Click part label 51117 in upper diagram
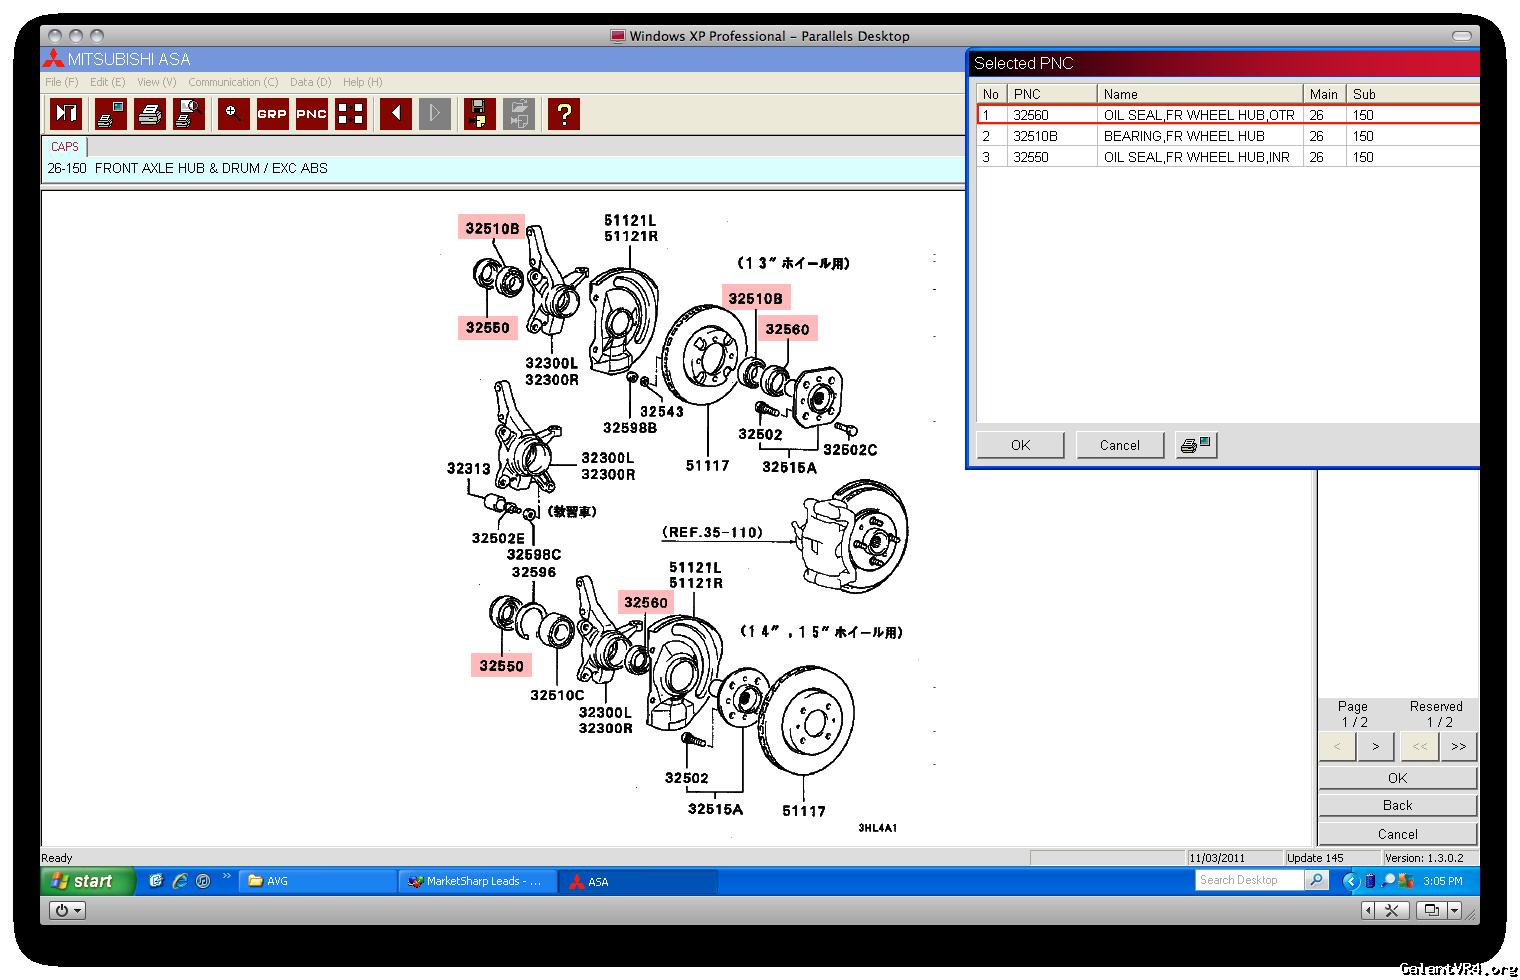 point(707,465)
